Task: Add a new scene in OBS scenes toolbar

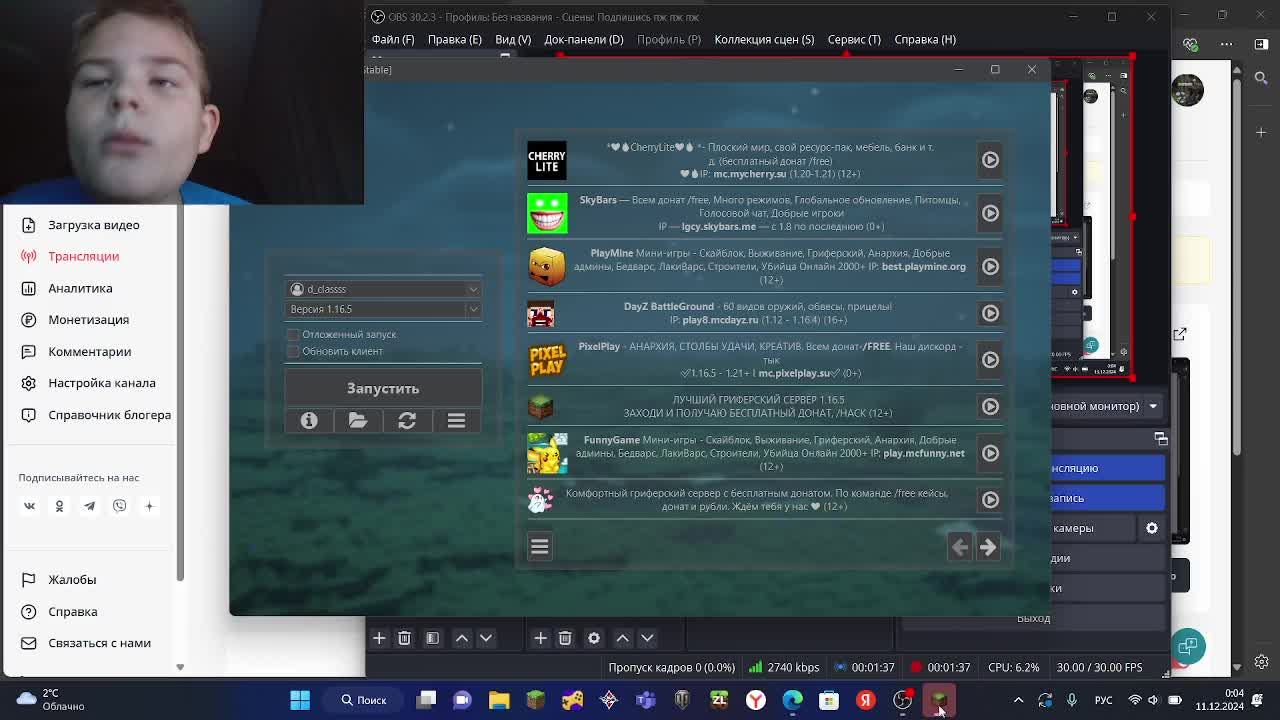Action: tap(379, 638)
